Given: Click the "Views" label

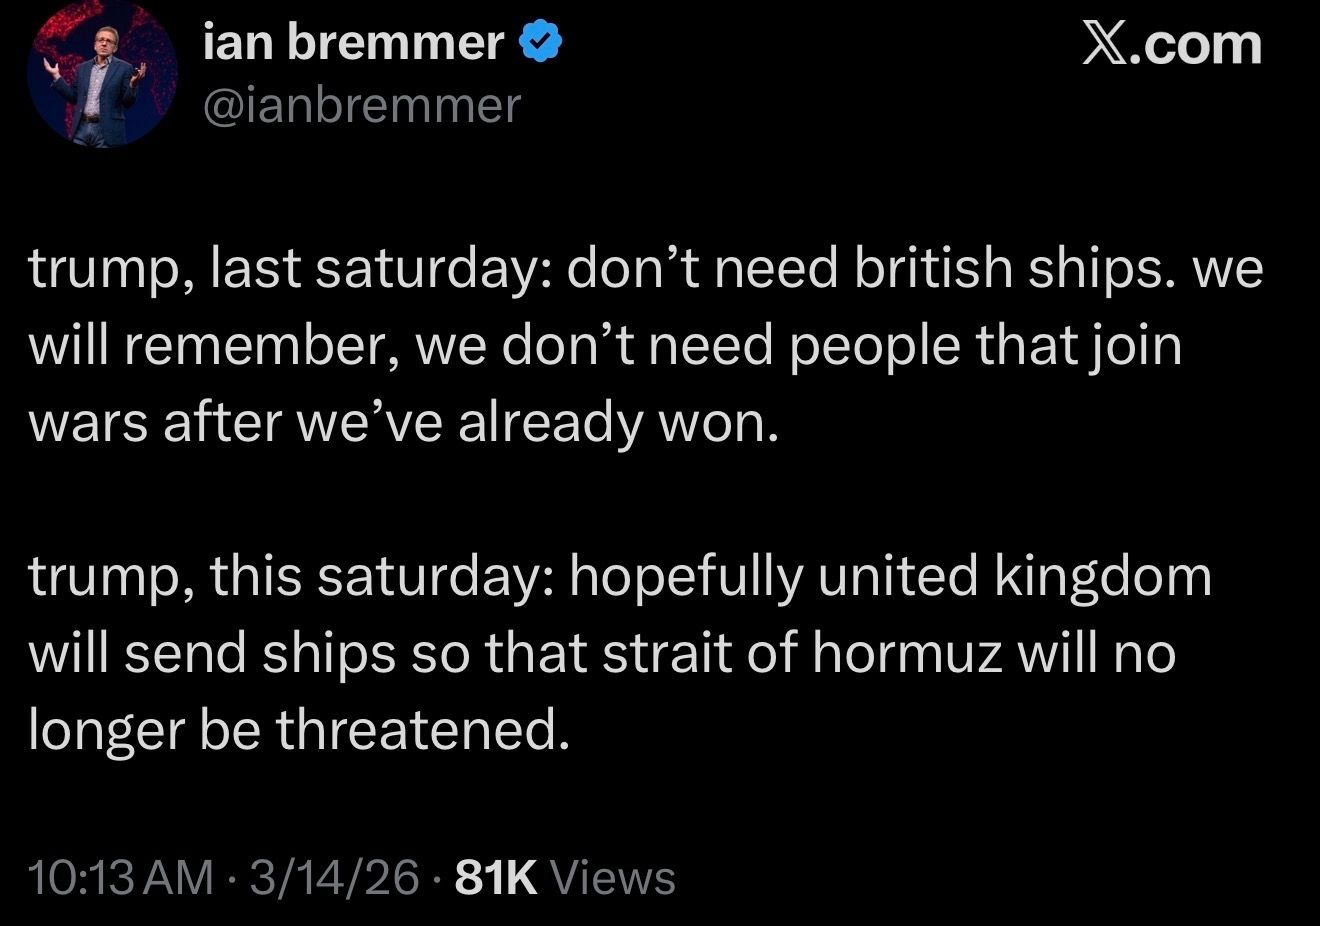Looking at the screenshot, I should pos(613,878).
